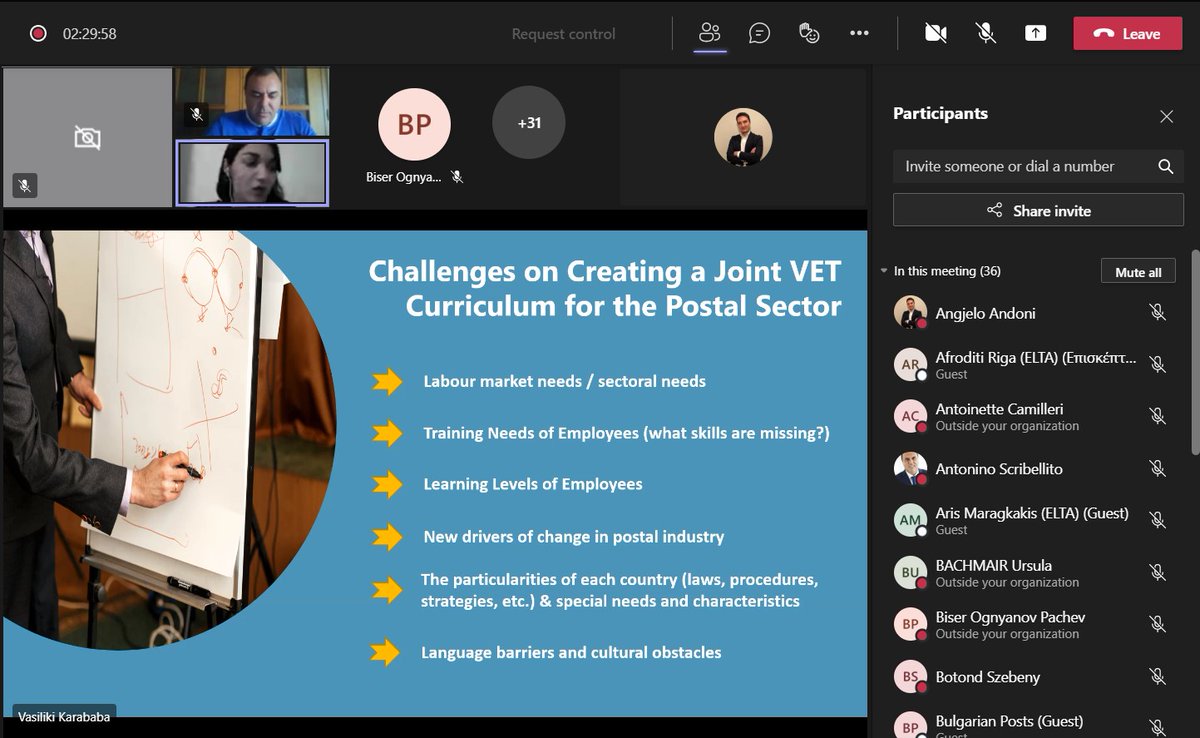Click Antonino Scribellito's muted mic icon

click(1157, 469)
